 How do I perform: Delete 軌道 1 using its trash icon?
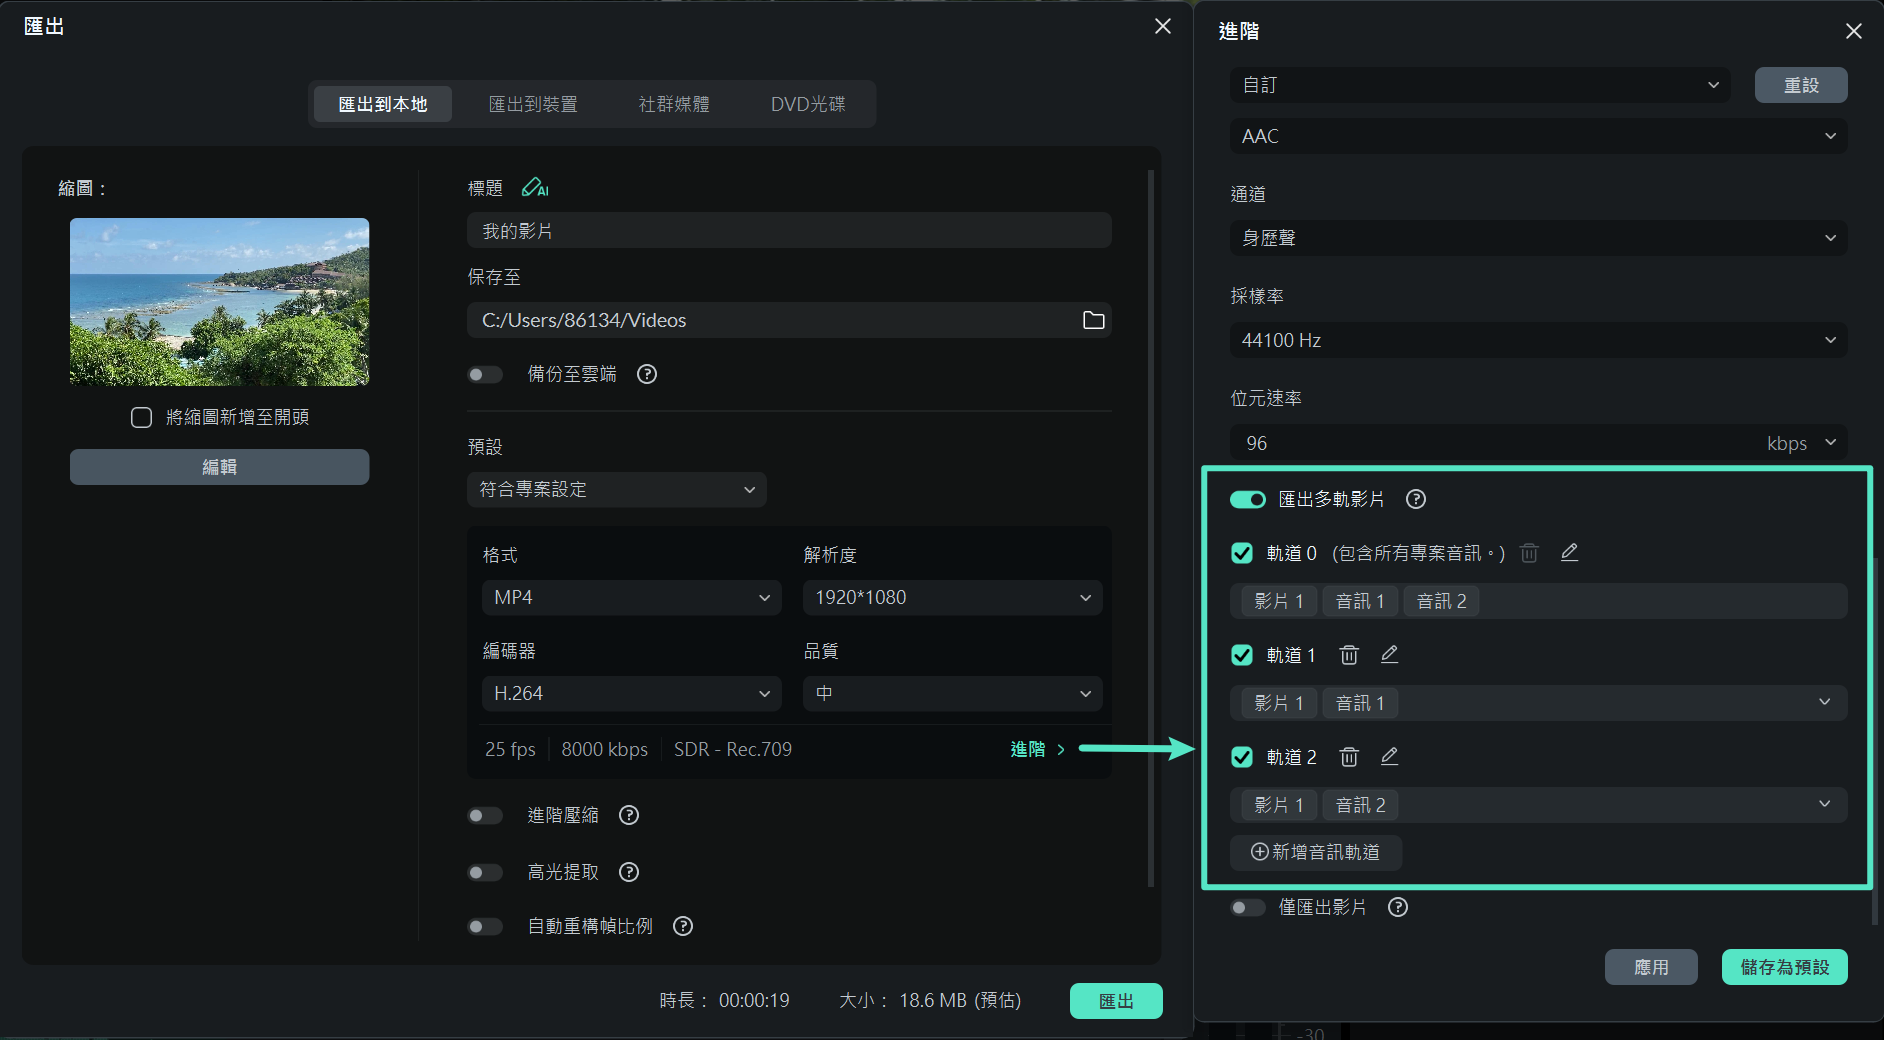1348,655
